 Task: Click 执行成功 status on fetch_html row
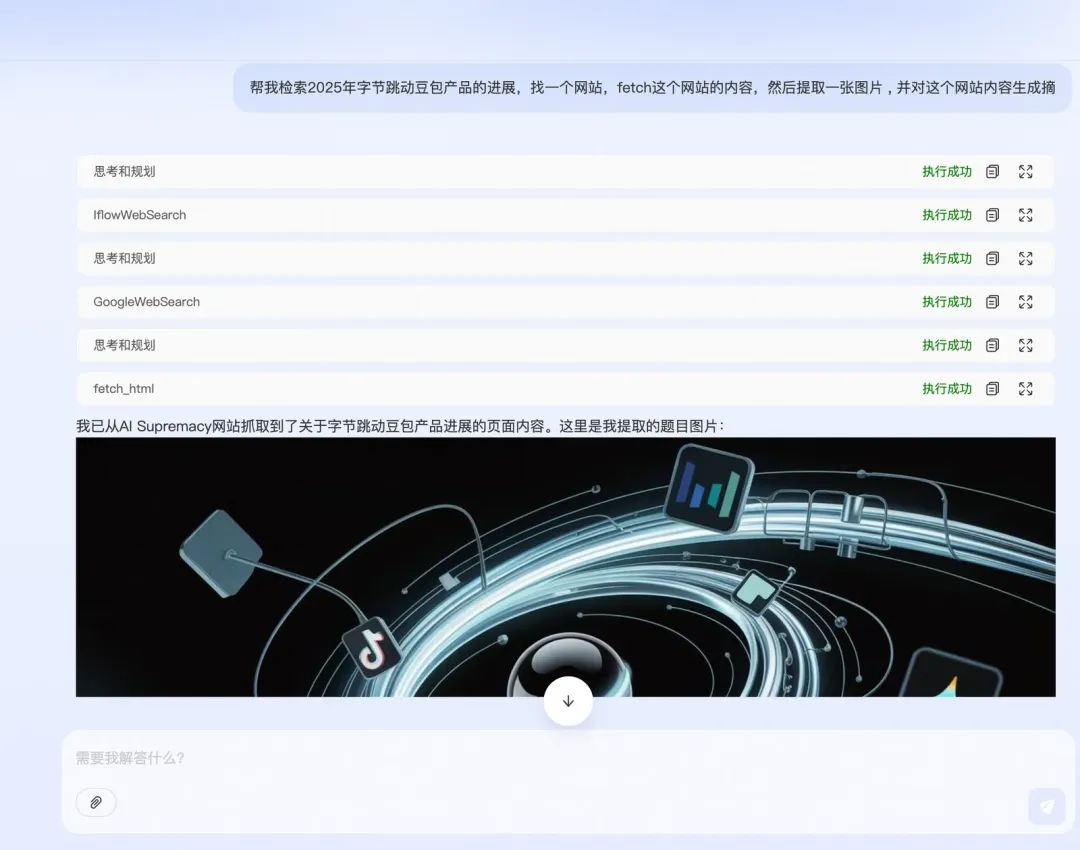946,389
